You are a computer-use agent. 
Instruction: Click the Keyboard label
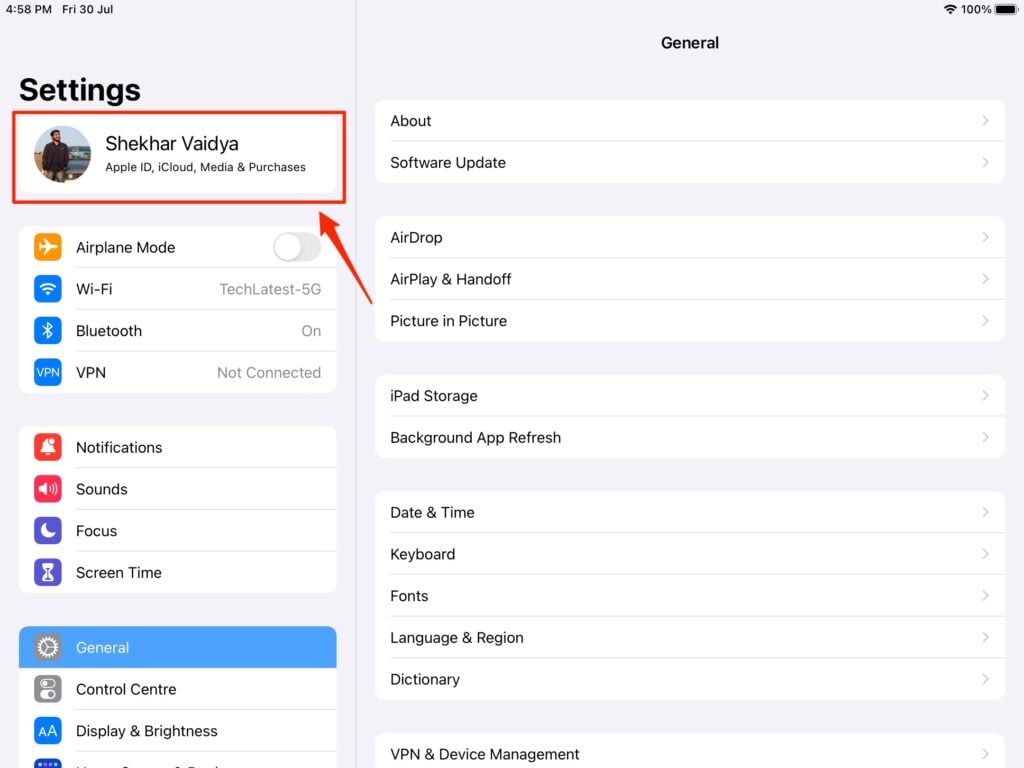coord(423,554)
